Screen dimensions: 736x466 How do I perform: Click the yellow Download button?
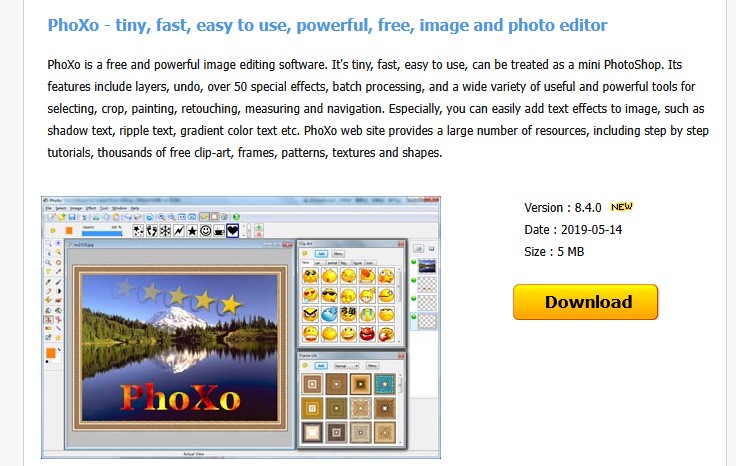(x=585, y=302)
